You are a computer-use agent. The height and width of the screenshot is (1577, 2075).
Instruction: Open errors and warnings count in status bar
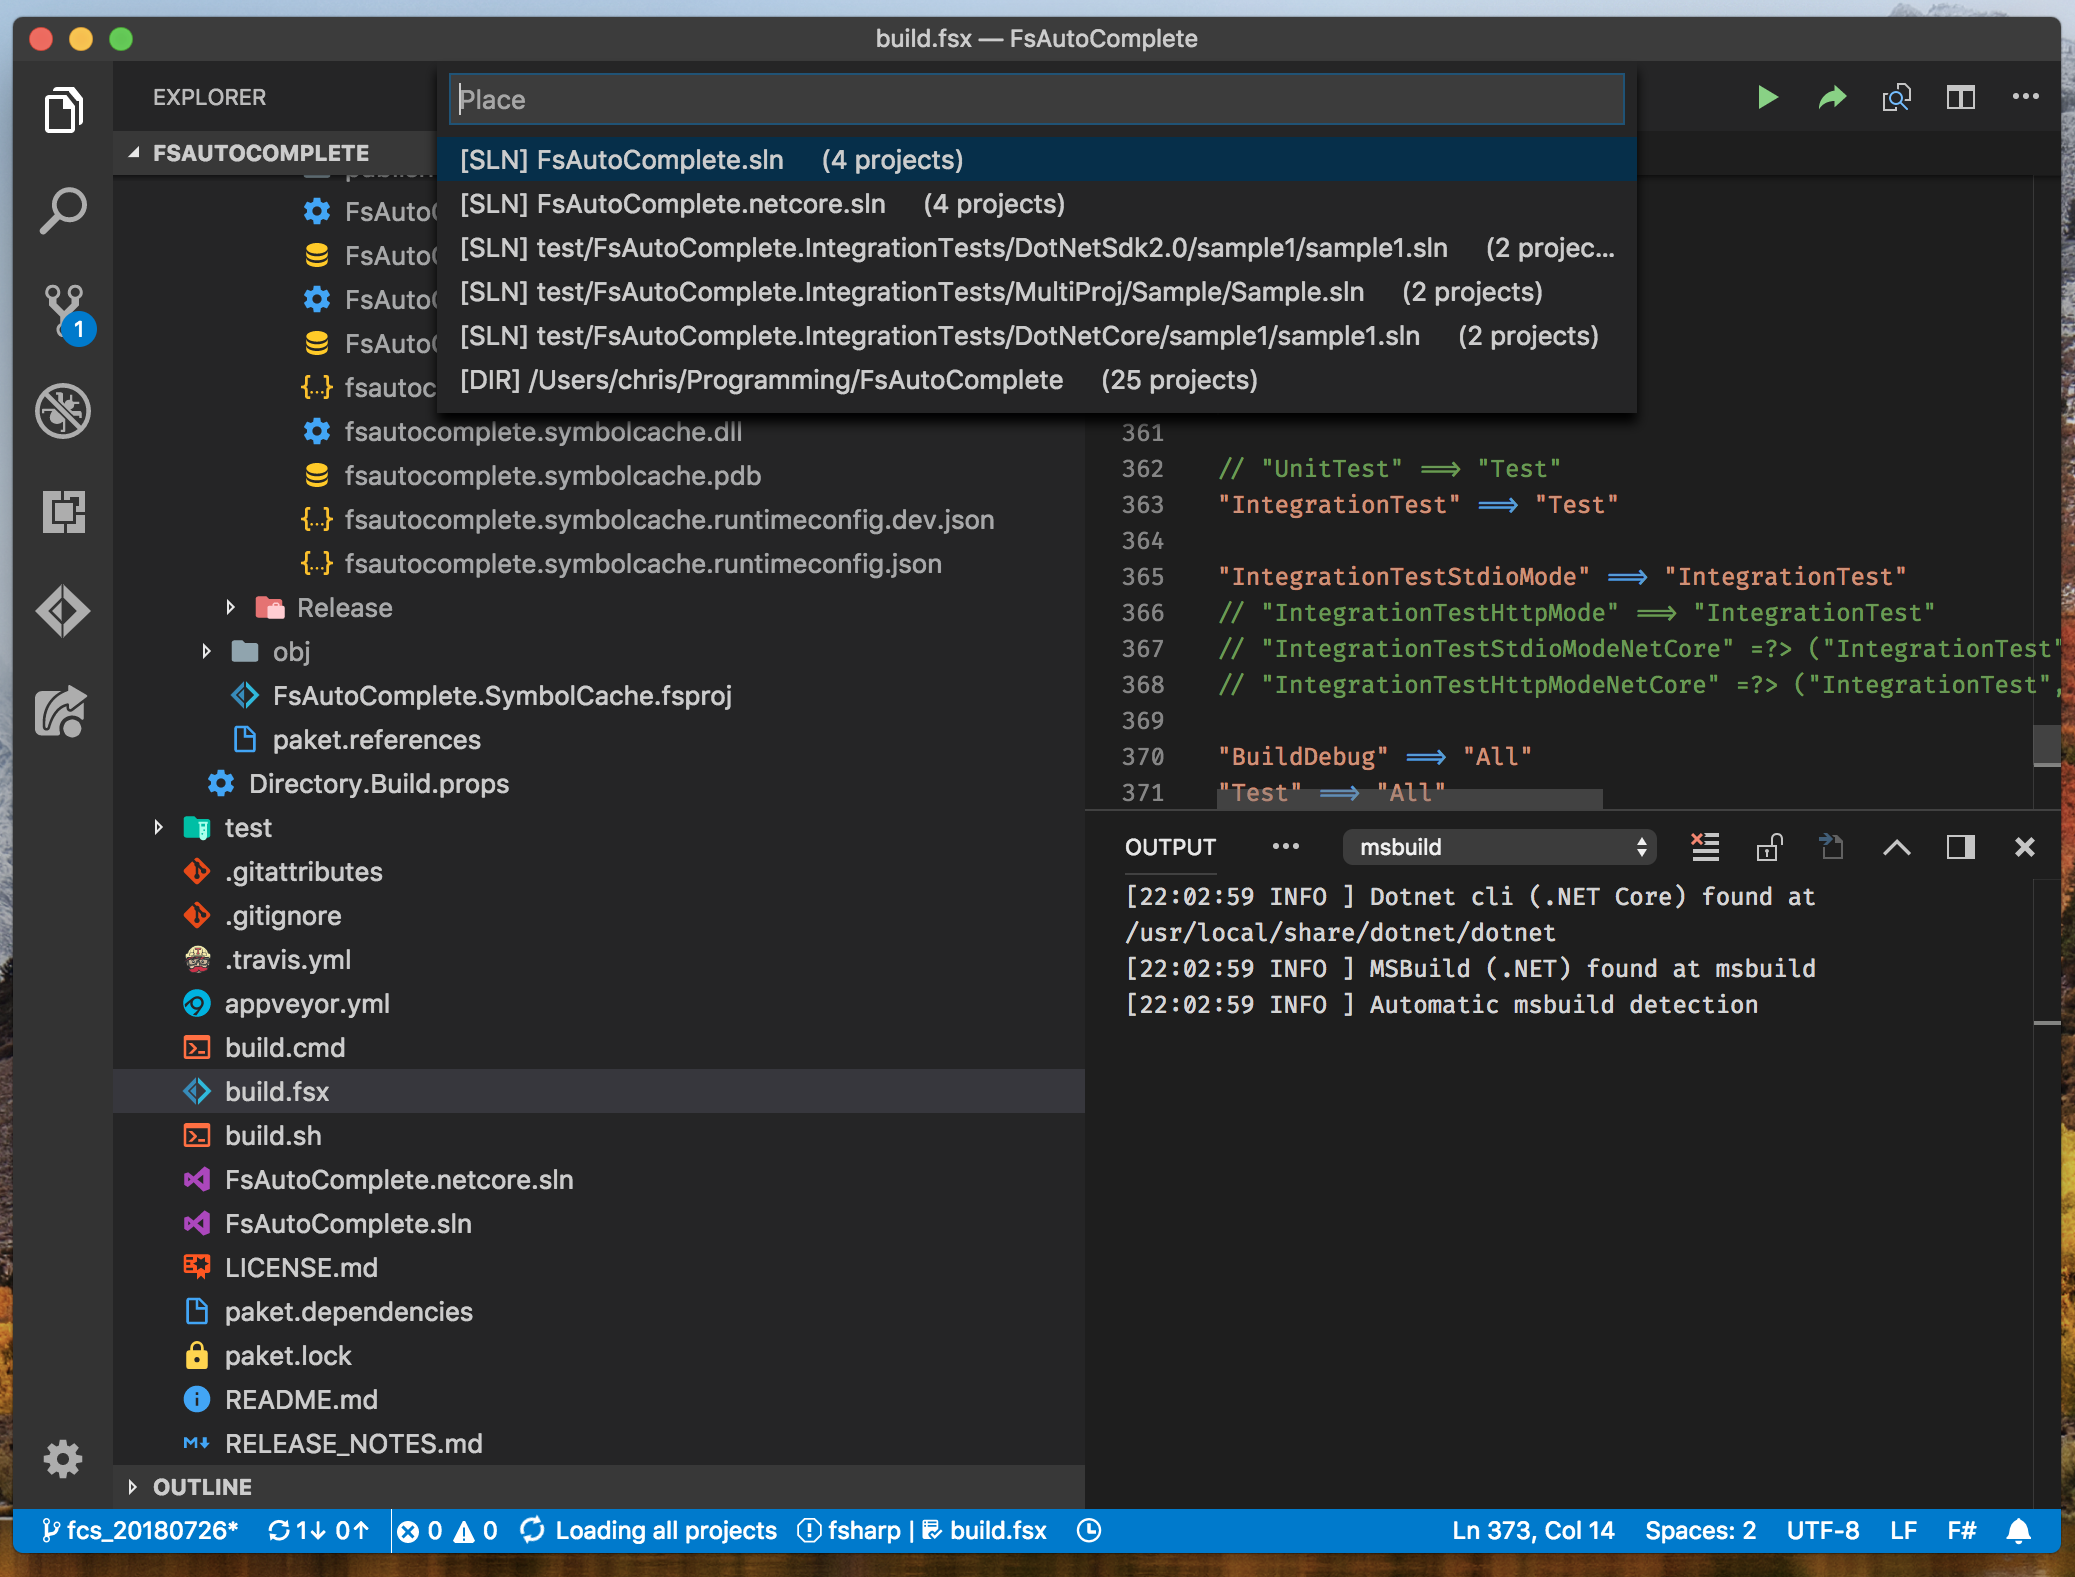[x=447, y=1531]
